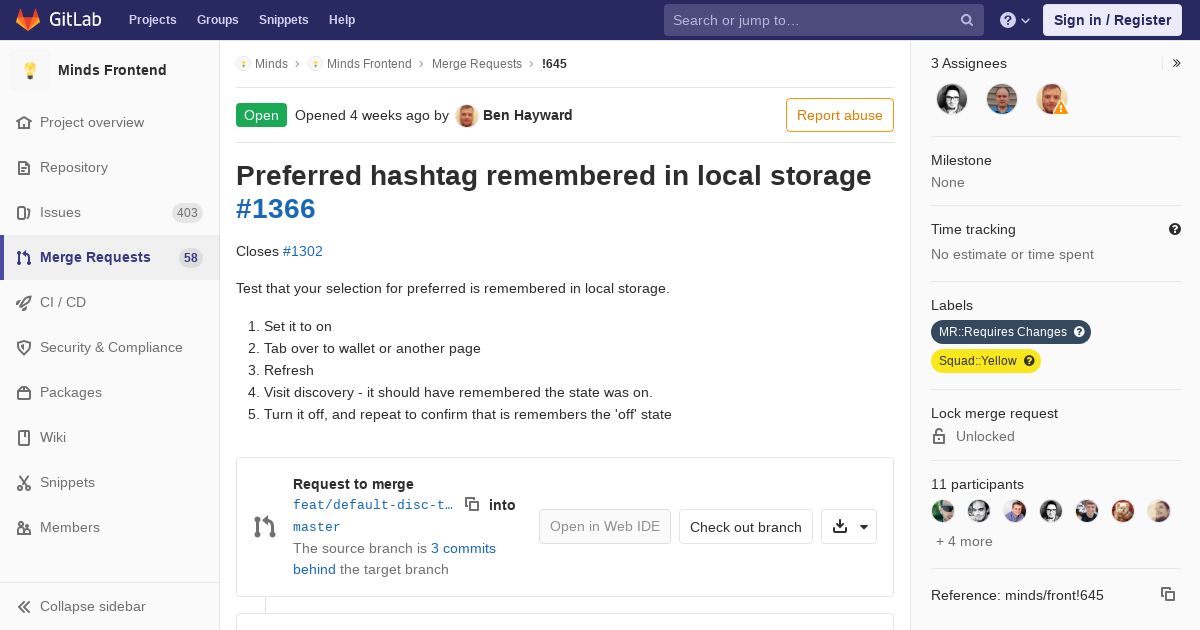The image size is (1200, 630).
Task: Show the 4 more participants
Action: pos(964,541)
